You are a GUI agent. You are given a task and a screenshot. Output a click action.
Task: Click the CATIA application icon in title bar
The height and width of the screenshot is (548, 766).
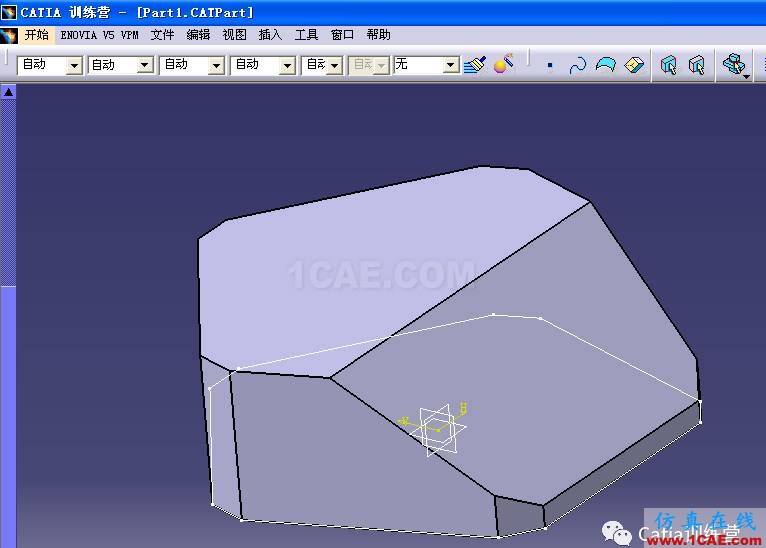(8, 12)
